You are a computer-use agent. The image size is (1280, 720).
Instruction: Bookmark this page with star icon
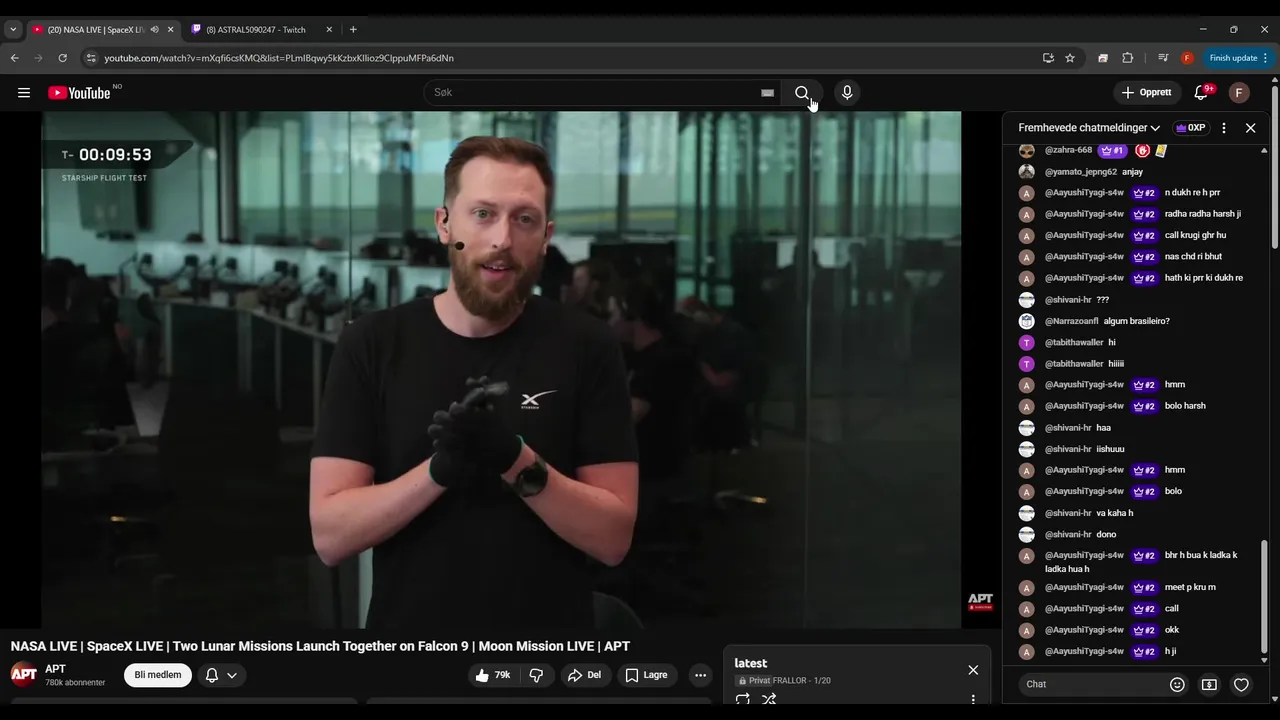1070,58
